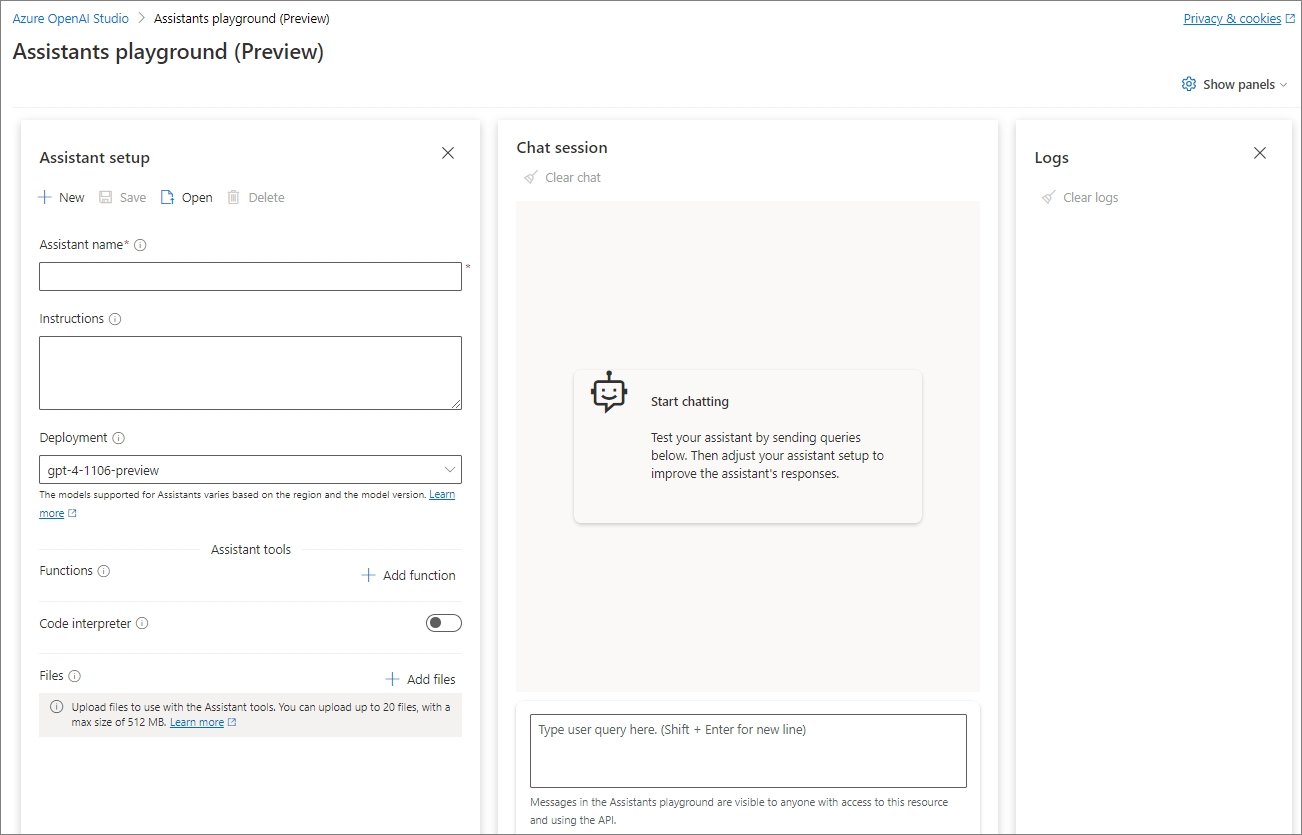Screen dimensions: 1302x835
Task: Click the Clear chat broom icon
Action: [531, 177]
